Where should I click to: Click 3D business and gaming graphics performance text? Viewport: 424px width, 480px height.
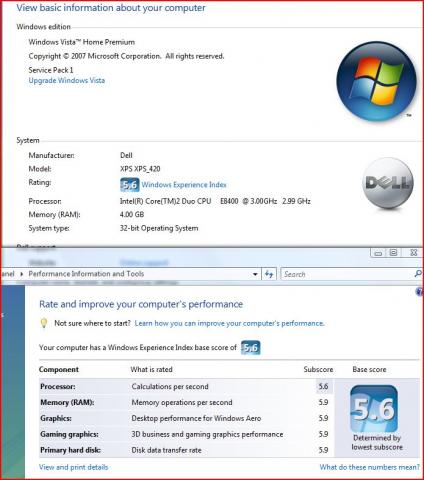click(207, 434)
